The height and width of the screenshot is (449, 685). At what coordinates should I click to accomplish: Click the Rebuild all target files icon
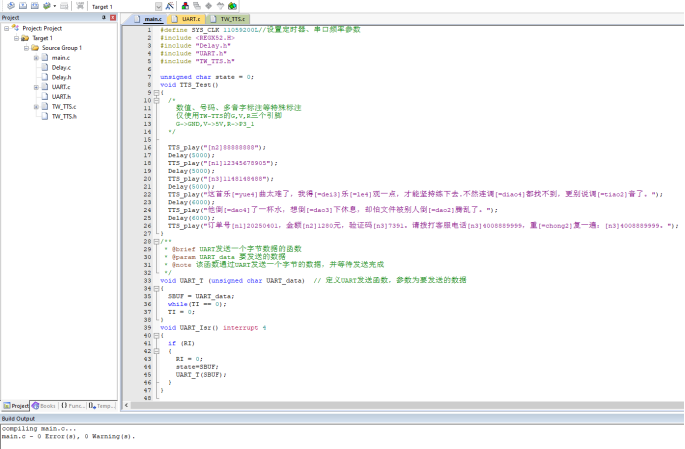35,6
